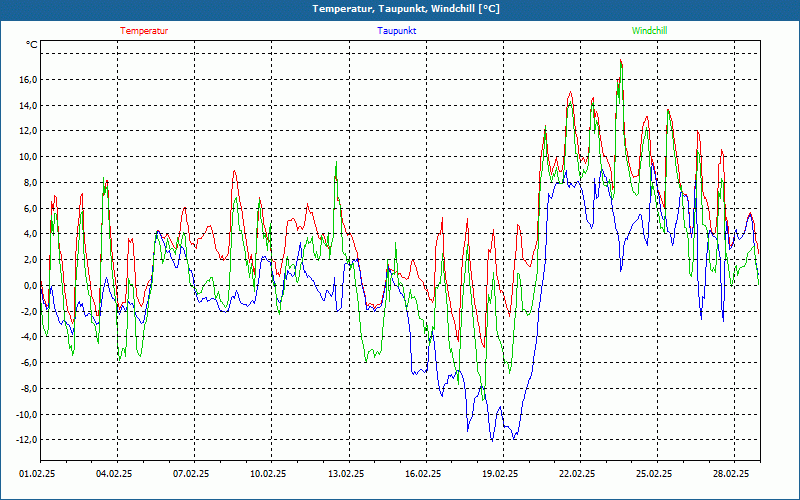Screen dimensions: 800x500
Task: Click the 22.02.25 date label
Action: (577, 474)
